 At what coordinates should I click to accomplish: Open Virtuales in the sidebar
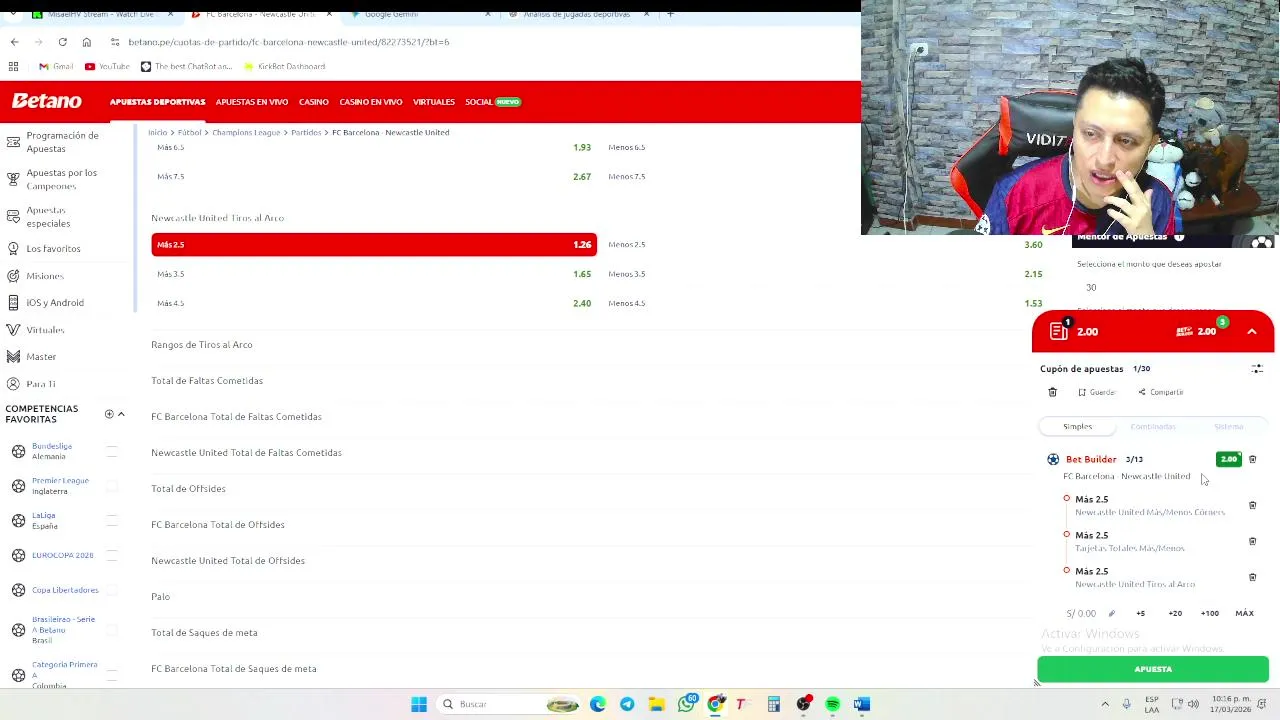pos(45,329)
